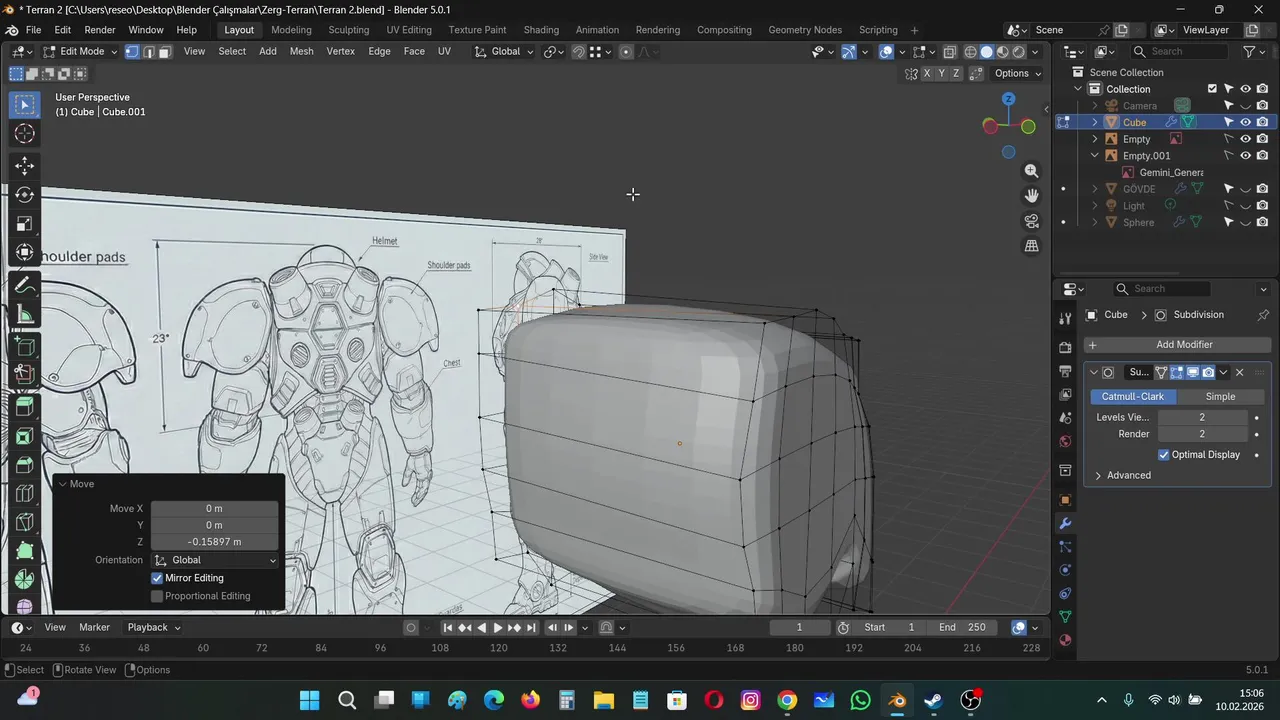1280x720 pixels.
Task: Open the Mesh menu in viewport header
Action: point(301,51)
